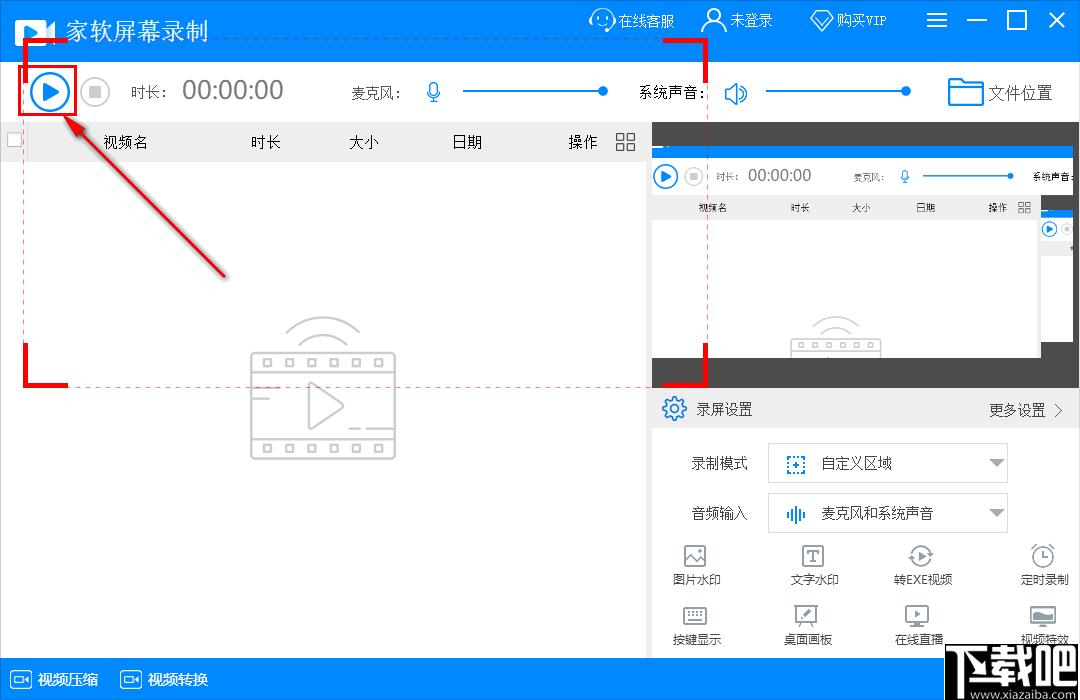Expand the 音频输入 dropdown
The width and height of the screenshot is (1080, 700).
point(888,513)
